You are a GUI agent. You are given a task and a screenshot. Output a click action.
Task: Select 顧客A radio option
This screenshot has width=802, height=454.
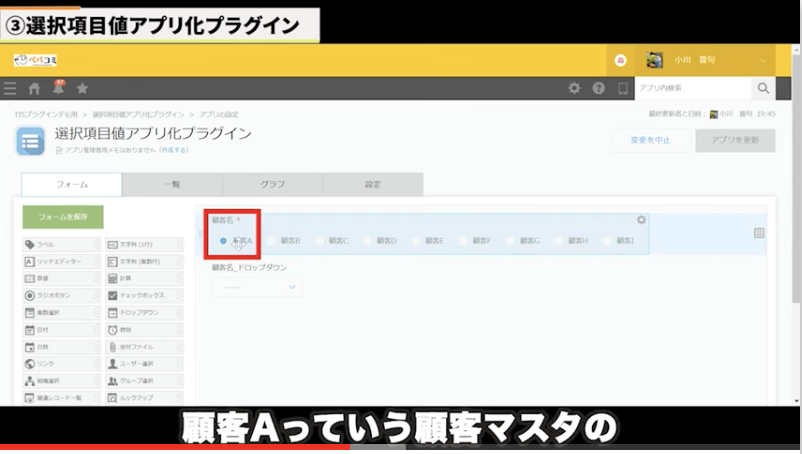tap(223, 241)
